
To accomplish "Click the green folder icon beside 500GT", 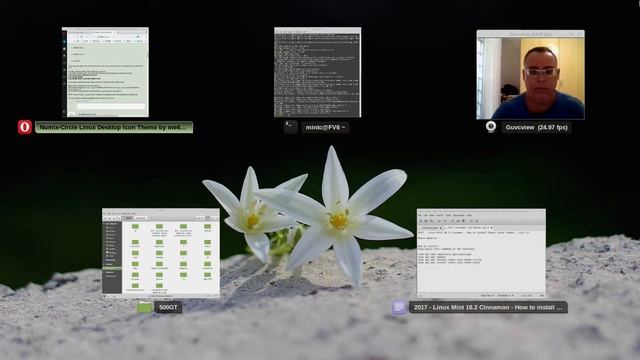I will (144, 307).
